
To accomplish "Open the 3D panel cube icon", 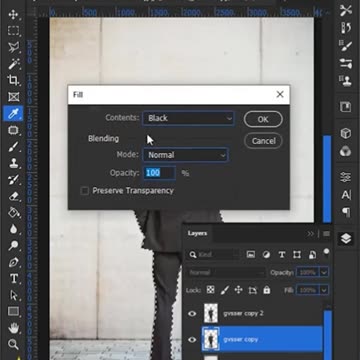I will [x=346, y=134].
